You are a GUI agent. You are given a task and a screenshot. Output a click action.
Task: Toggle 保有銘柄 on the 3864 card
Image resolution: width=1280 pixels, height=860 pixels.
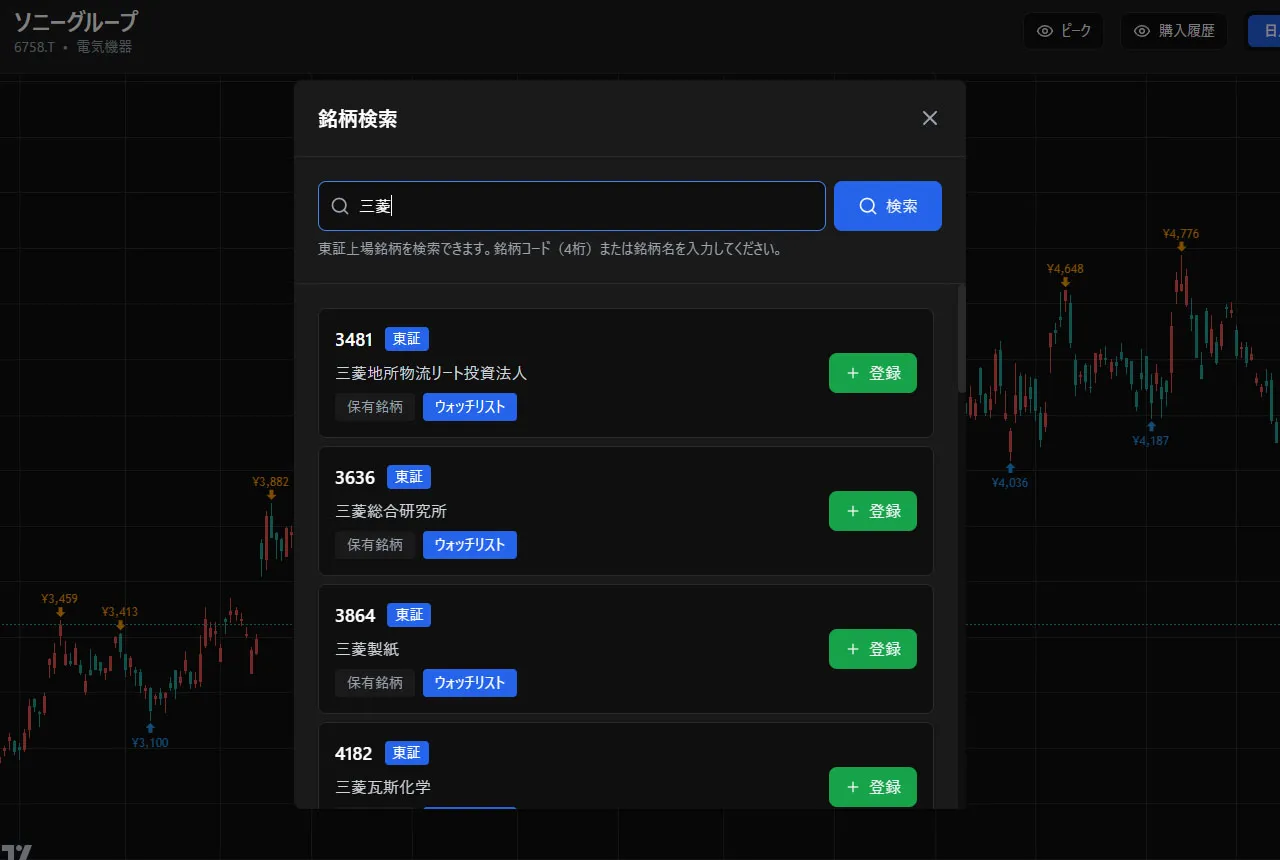tap(375, 683)
